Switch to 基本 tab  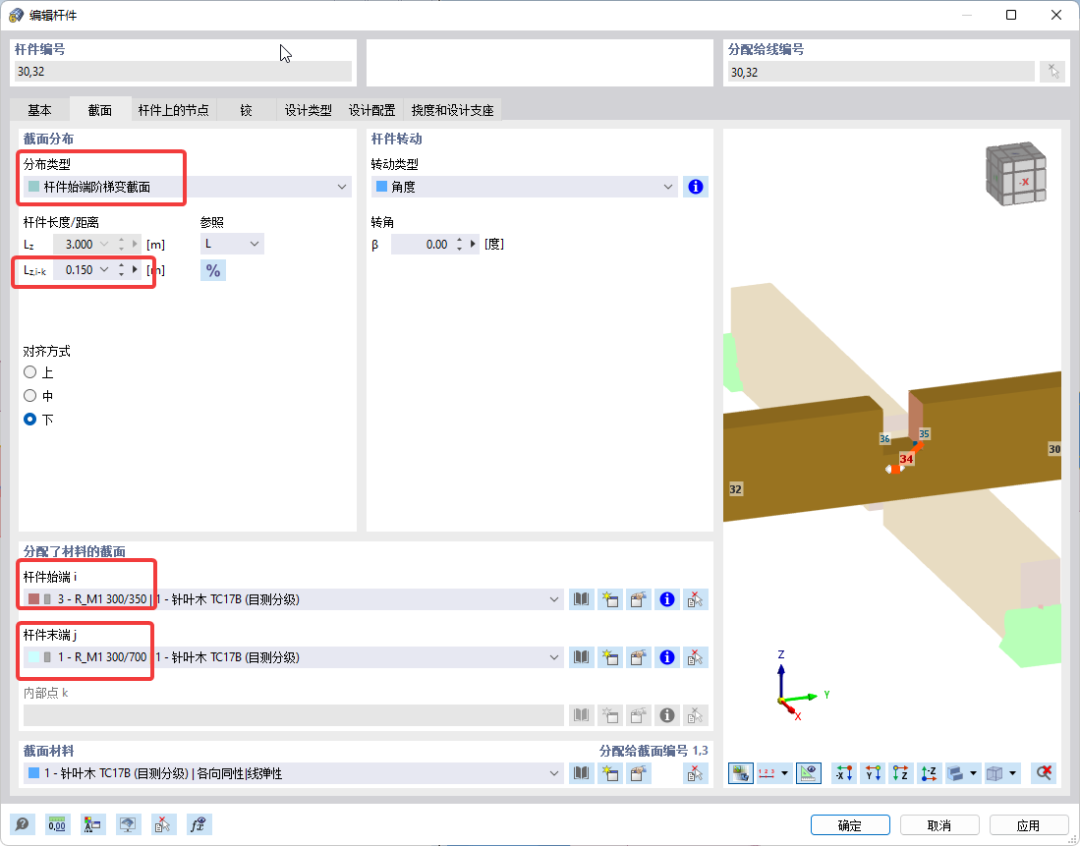point(39,110)
